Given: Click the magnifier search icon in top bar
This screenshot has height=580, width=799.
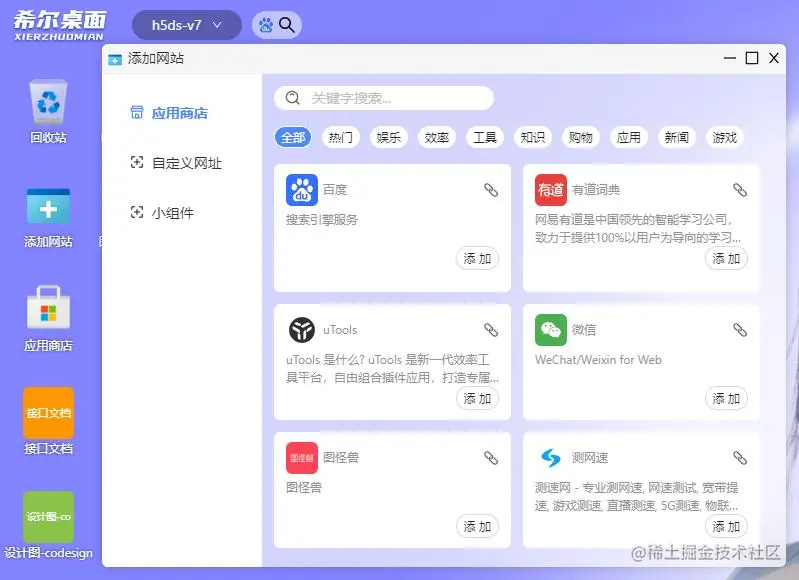Looking at the screenshot, I should click(x=287, y=25).
